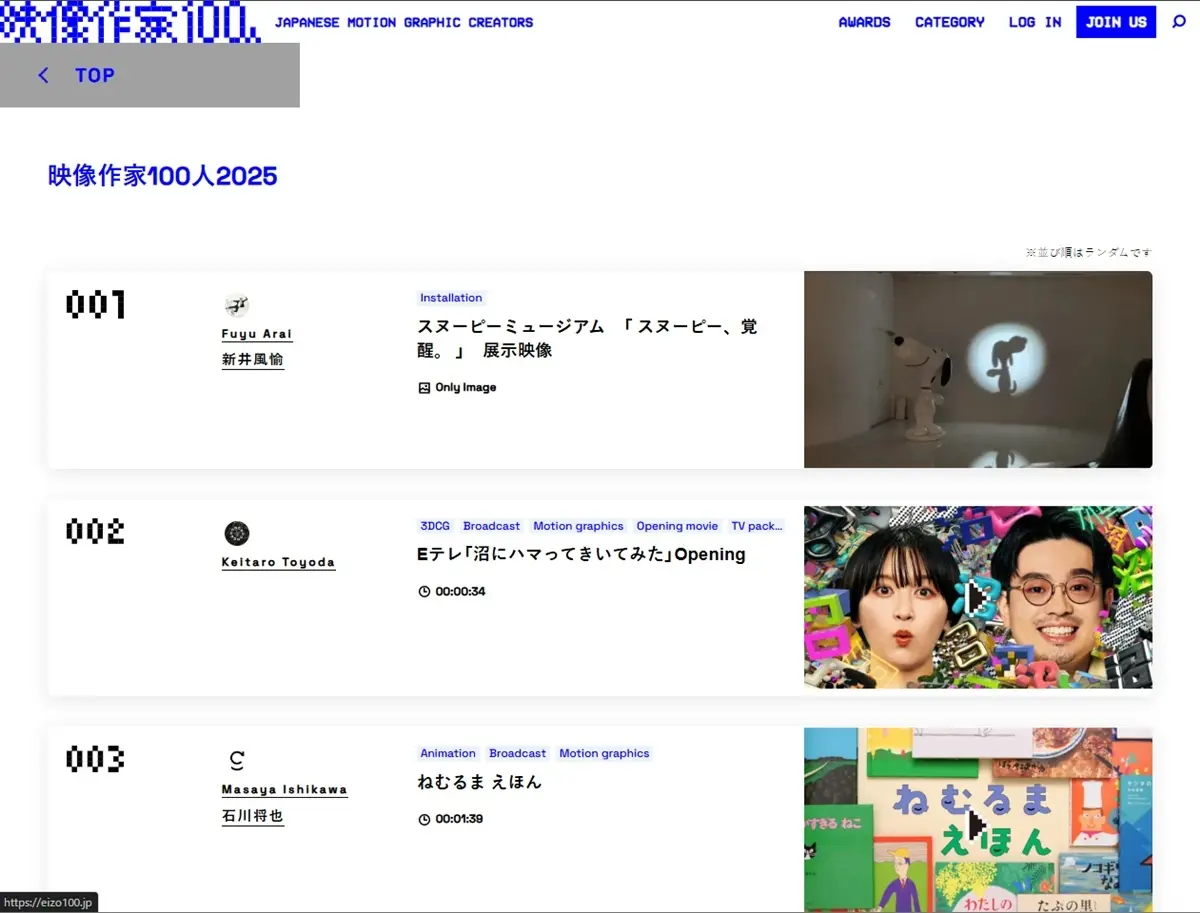Select the Motion graphics tag on entry 002

pyautogui.click(x=578, y=525)
